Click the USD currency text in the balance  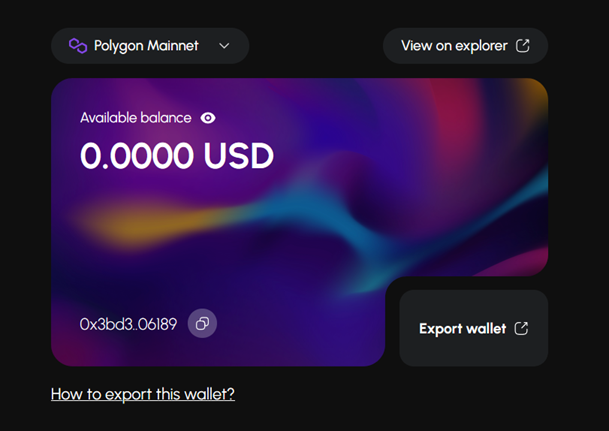point(238,155)
